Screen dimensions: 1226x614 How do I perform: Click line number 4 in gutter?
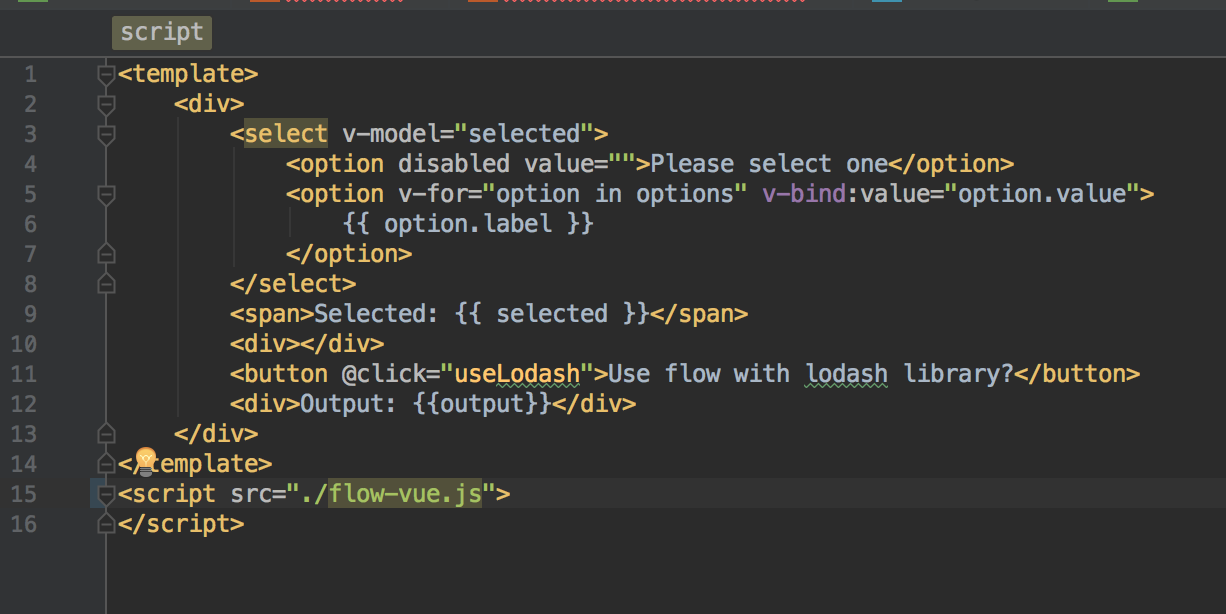pos(29,164)
